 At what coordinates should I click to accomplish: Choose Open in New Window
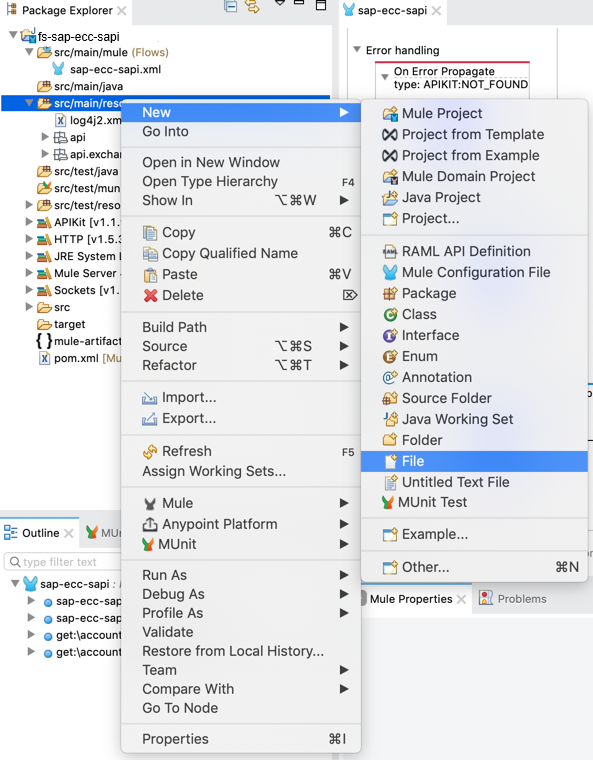point(240,162)
